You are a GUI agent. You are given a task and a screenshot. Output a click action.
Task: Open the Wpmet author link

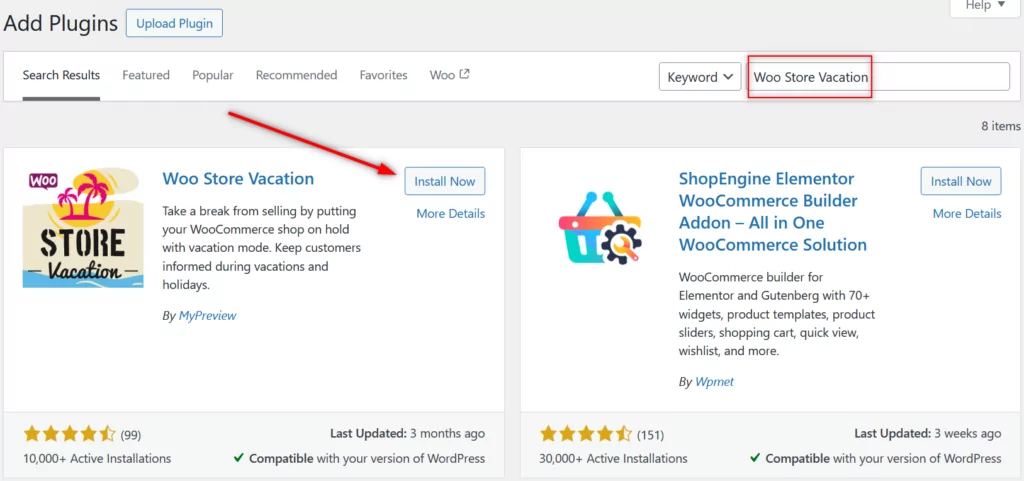click(x=714, y=382)
